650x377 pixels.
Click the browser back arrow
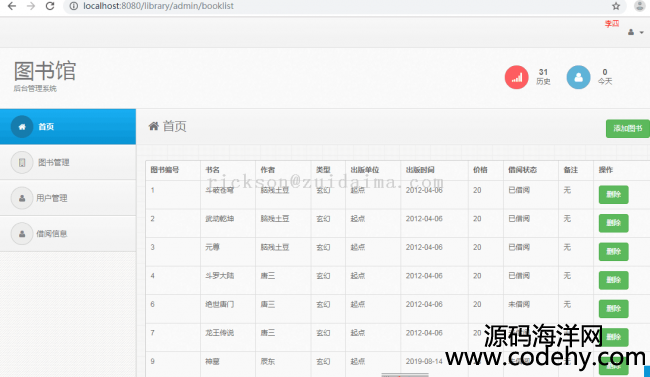coord(12,6)
